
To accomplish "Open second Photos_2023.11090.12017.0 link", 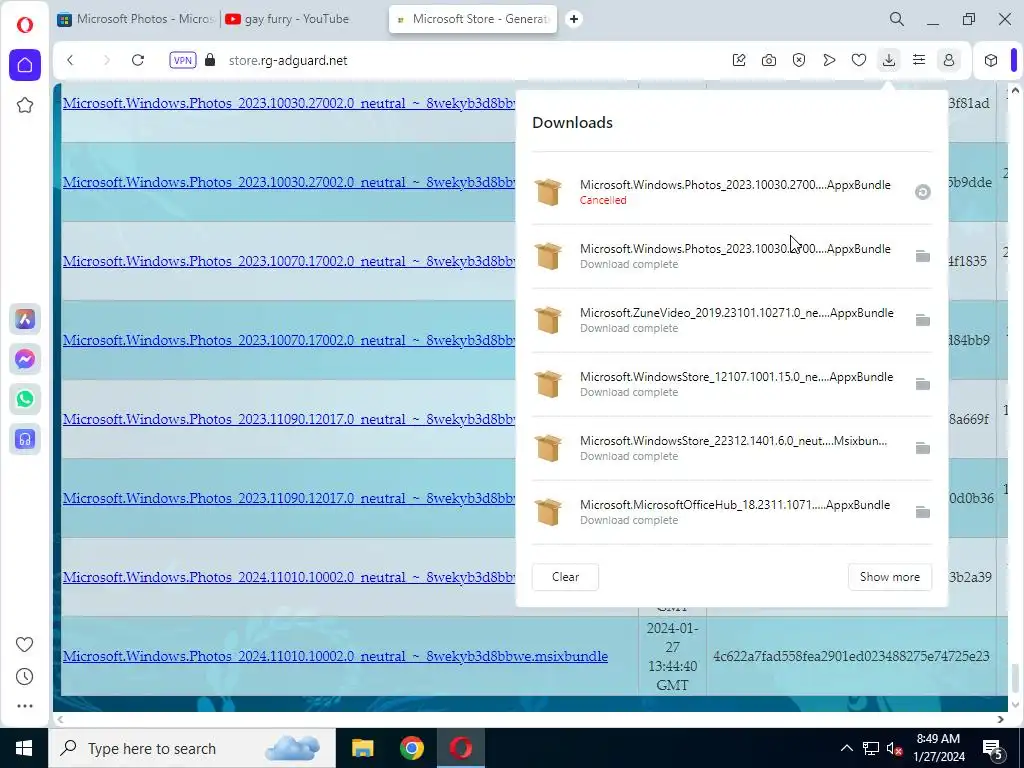I will point(289,498).
